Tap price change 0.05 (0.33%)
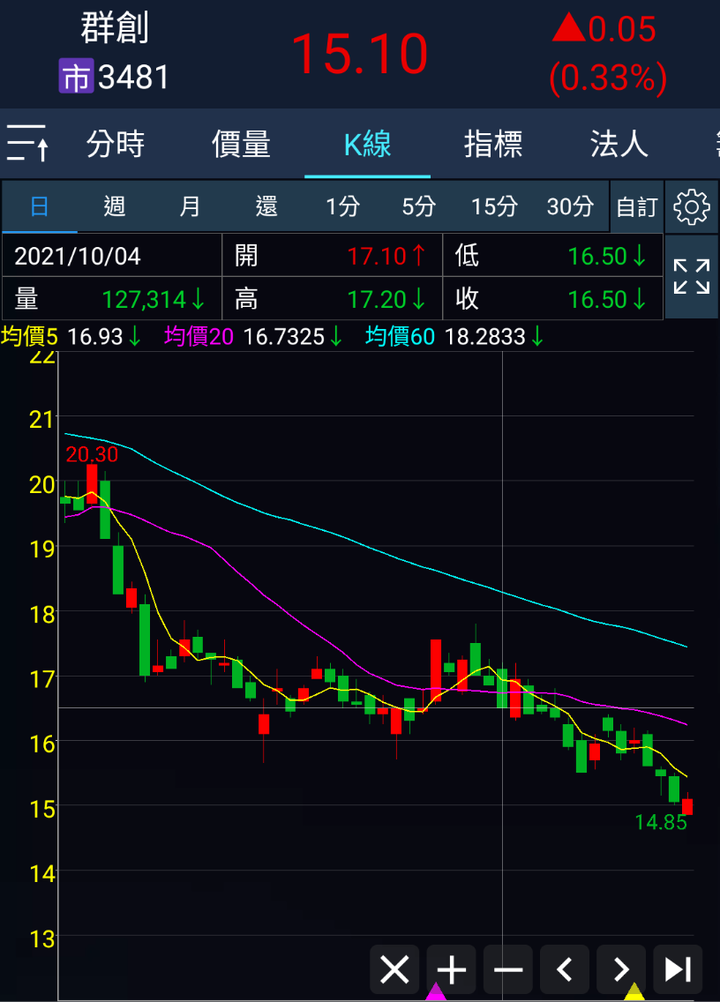Viewport: 720px width, 1002px height. tap(608, 54)
